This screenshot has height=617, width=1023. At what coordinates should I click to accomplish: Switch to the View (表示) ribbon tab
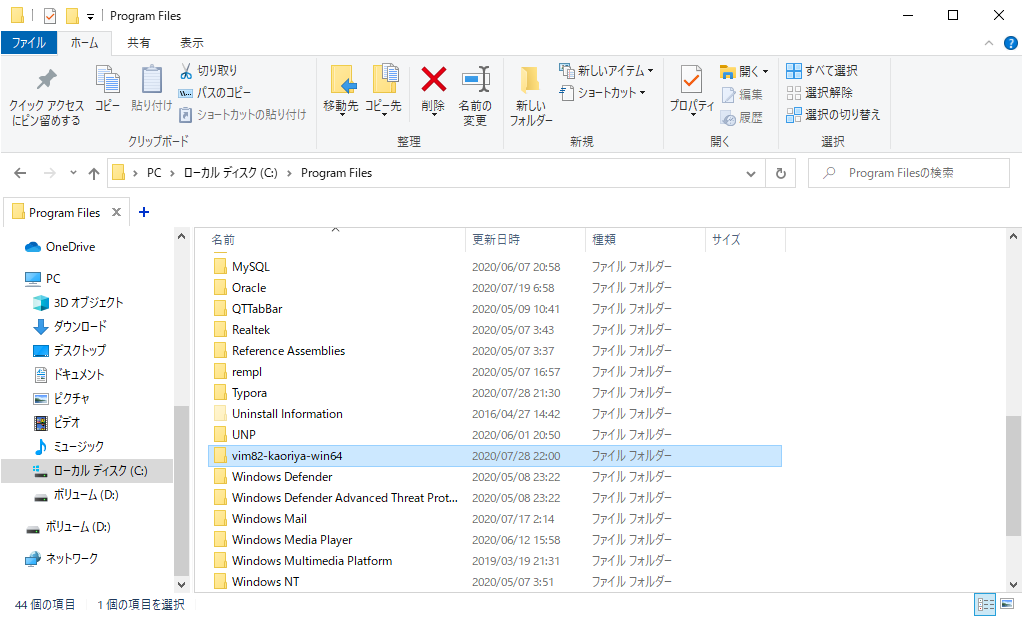[192, 43]
